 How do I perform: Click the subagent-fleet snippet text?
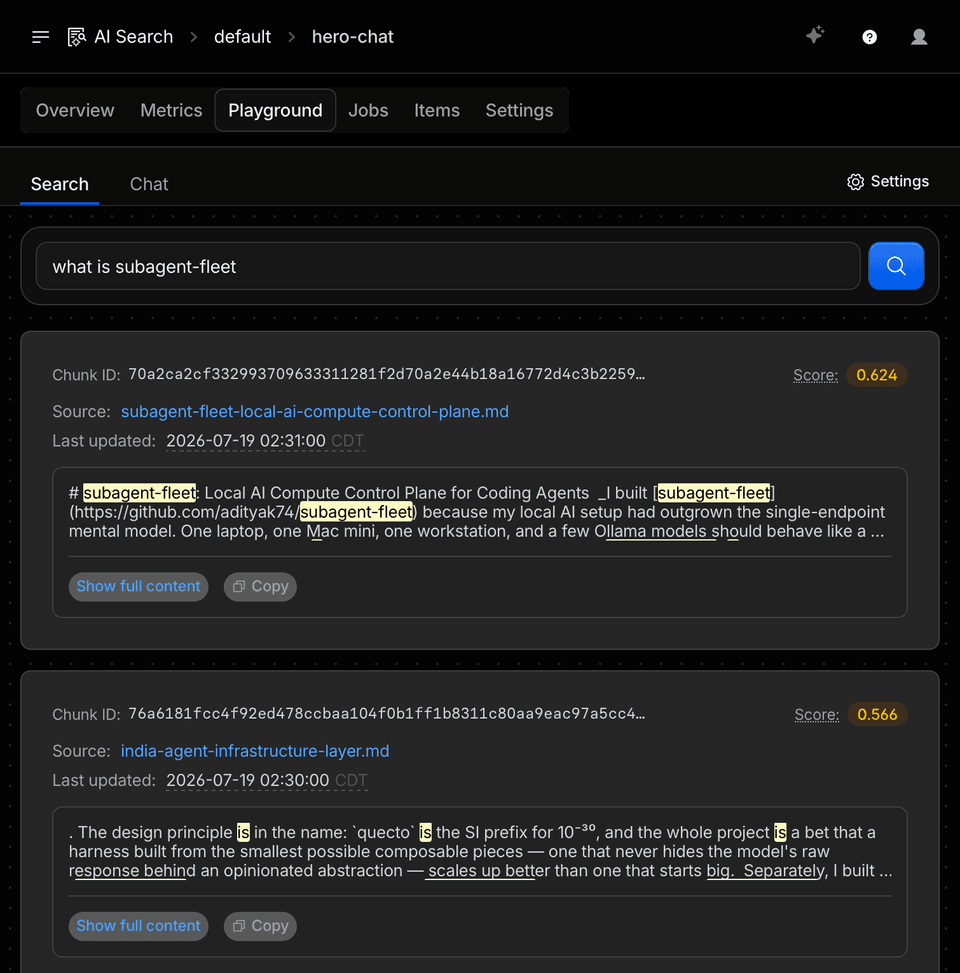coord(479,512)
